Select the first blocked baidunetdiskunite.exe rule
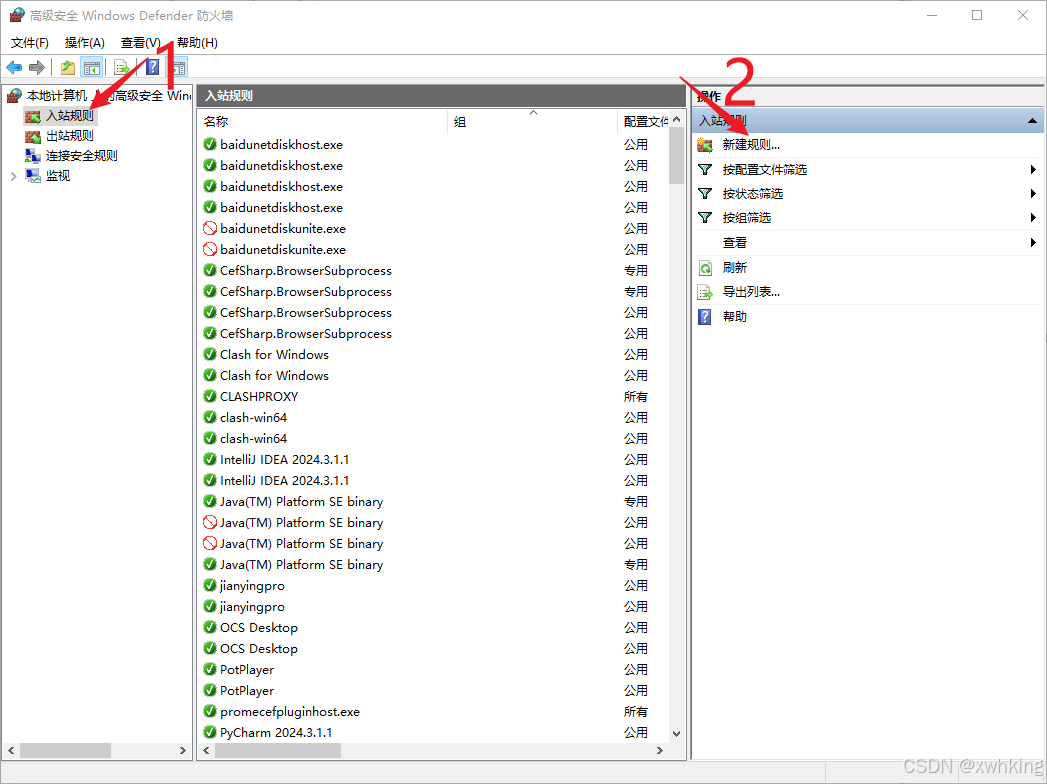 click(x=283, y=228)
